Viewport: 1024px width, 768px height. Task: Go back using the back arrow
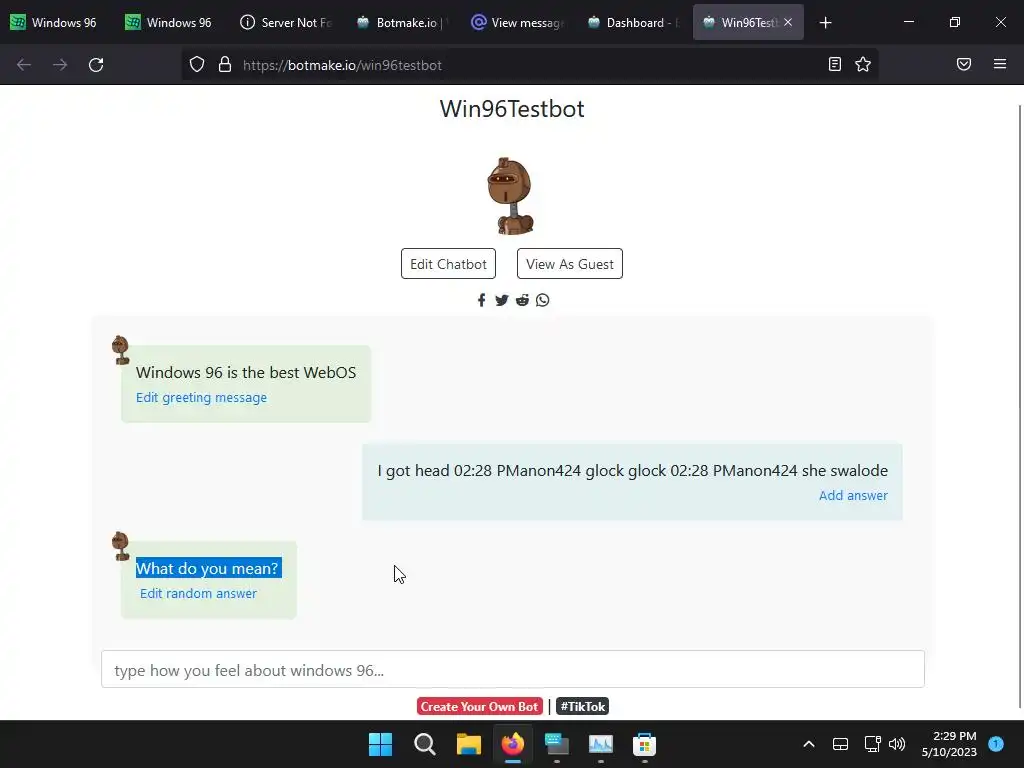[x=24, y=65]
